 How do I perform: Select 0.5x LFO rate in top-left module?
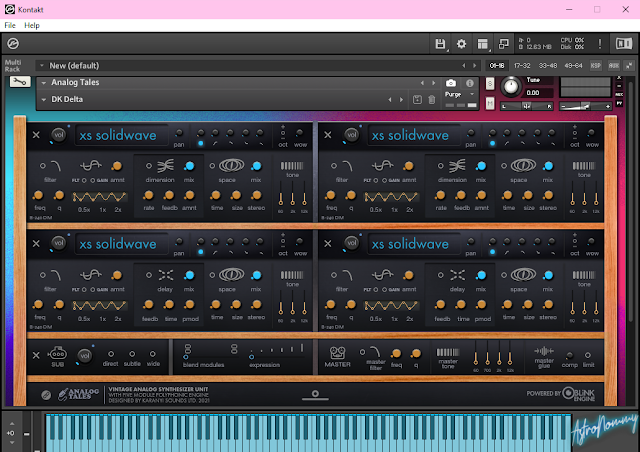tap(84, 209)
